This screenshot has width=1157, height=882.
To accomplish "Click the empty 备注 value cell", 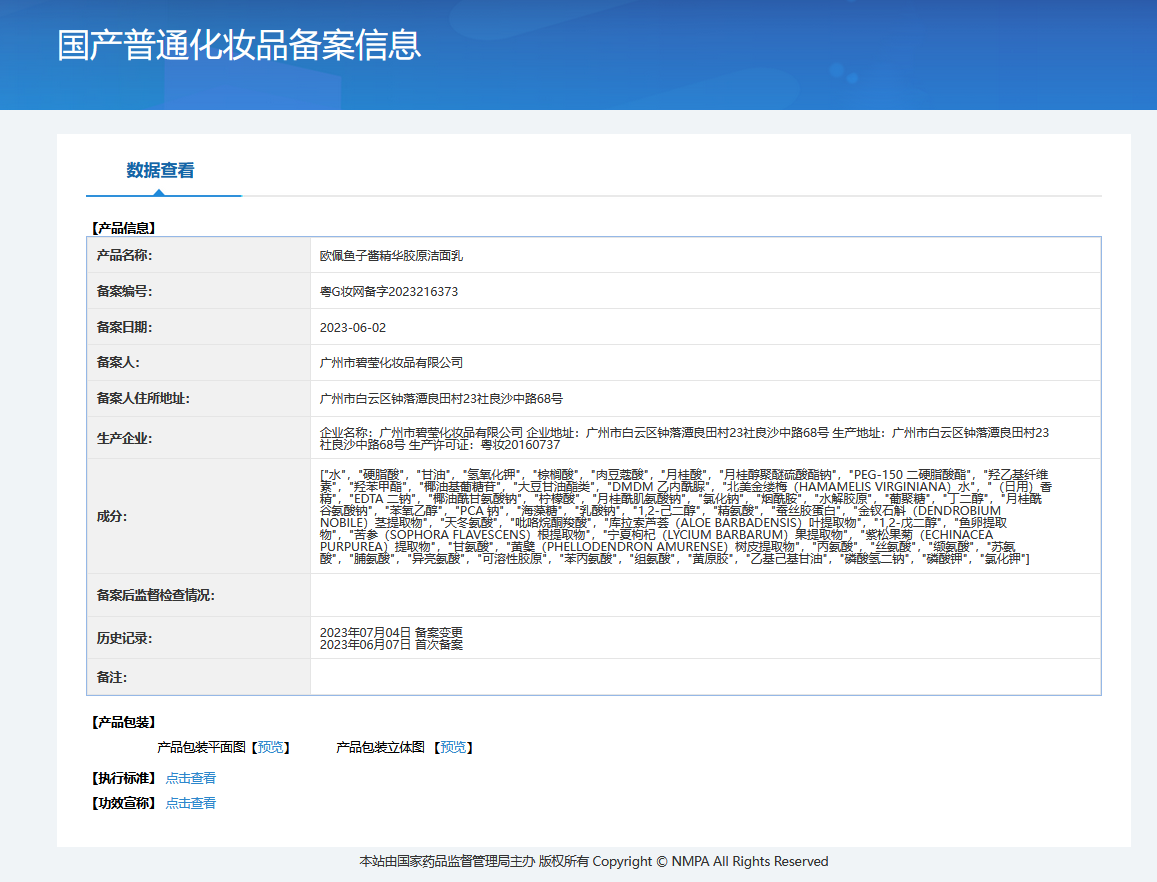I will pyautogui.click(x=704, y=677).
